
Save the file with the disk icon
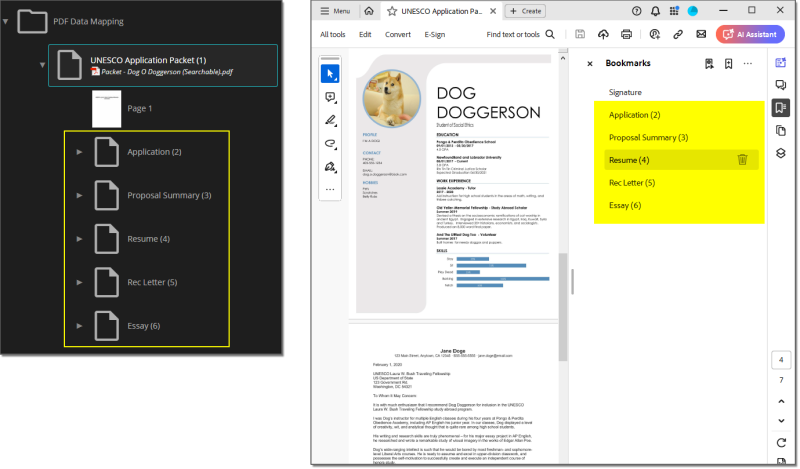pyautogui.click(x=580, y=34)
